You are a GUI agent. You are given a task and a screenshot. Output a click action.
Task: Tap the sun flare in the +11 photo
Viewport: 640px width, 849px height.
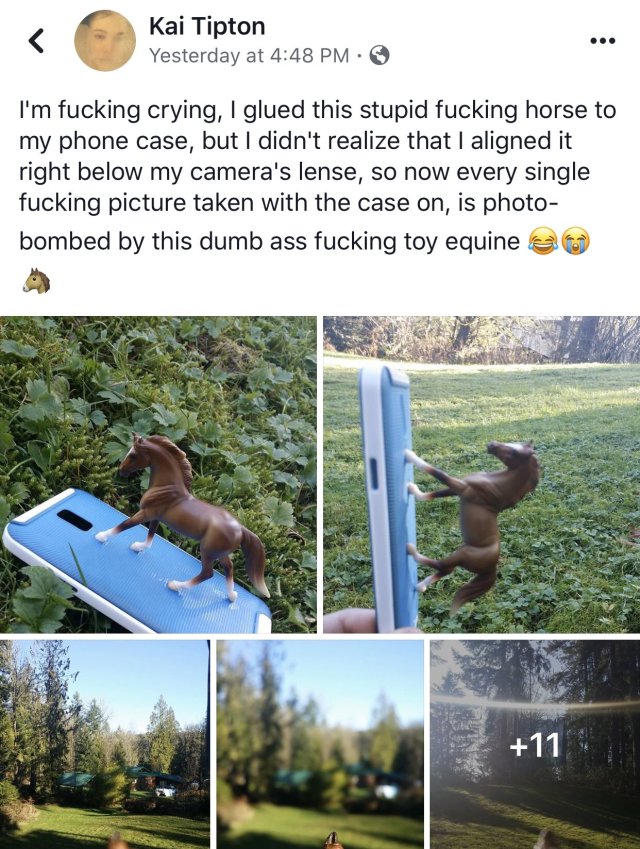[x=536, y=705]
